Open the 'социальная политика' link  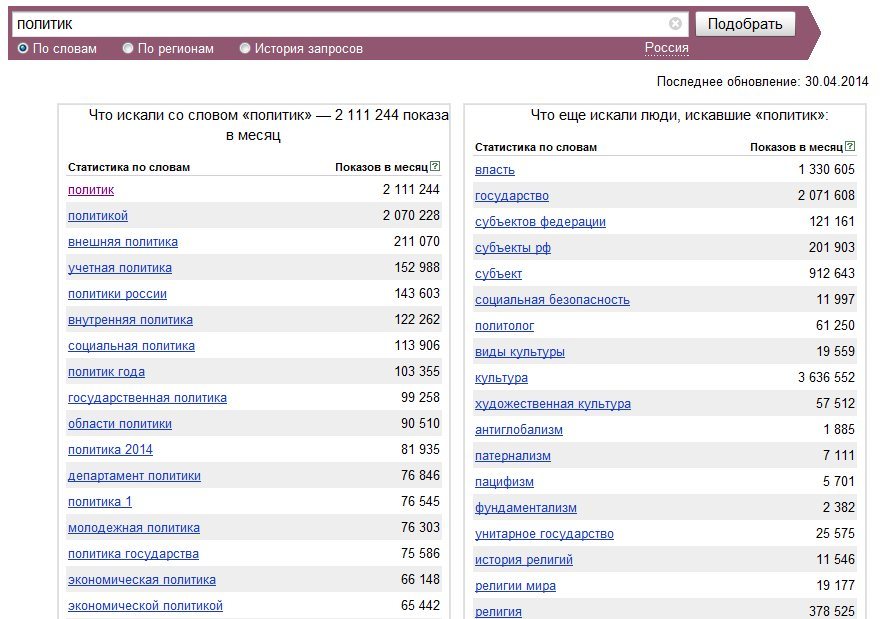tap(131, 346)
